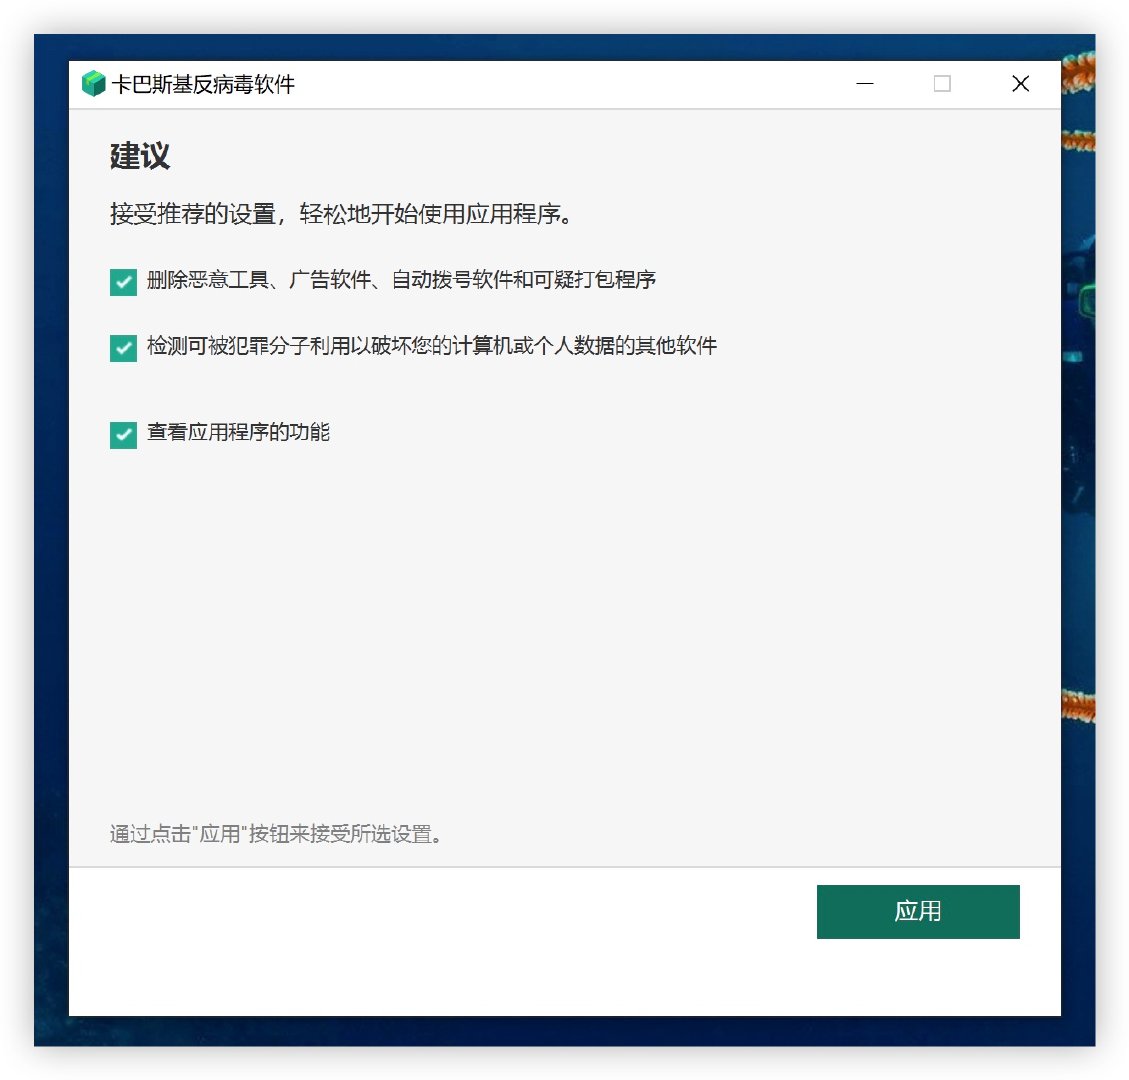
Task: Click the text 接受推荐的设置，轻松地开始使用应用程序
Action: pos(341,214)
